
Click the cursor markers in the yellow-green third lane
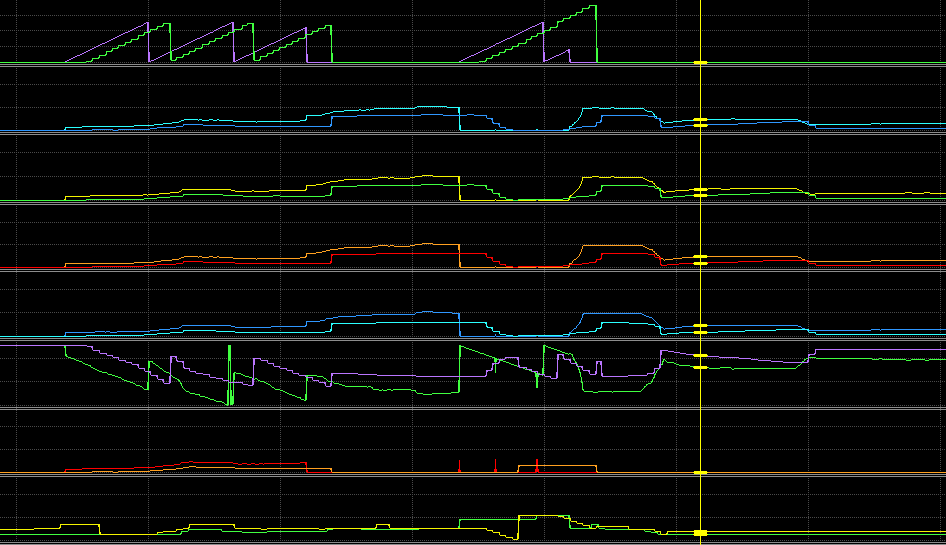[x=701, y=190]
